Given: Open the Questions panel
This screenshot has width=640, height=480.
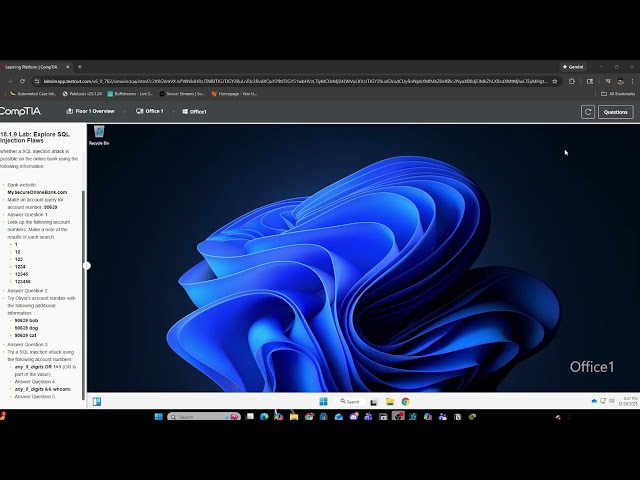Looking at the screenshot, I should click(x=616, y=112).
